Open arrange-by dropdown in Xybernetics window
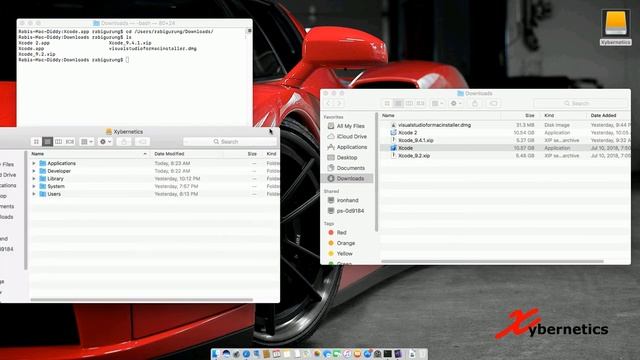 pos(87,142)
